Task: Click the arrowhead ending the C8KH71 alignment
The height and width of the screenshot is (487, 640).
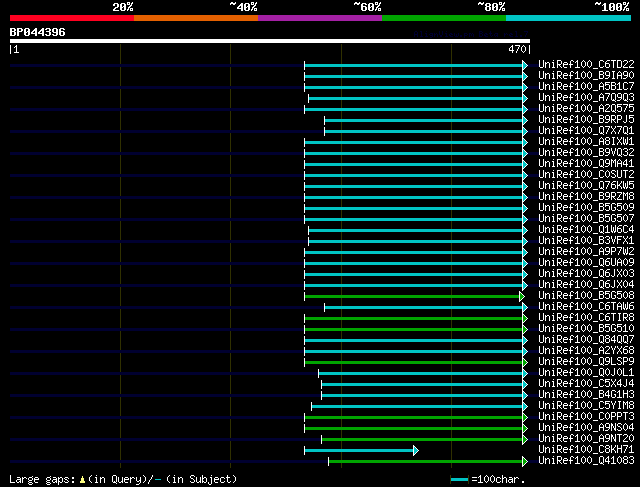Action: [x=416, y=451]
